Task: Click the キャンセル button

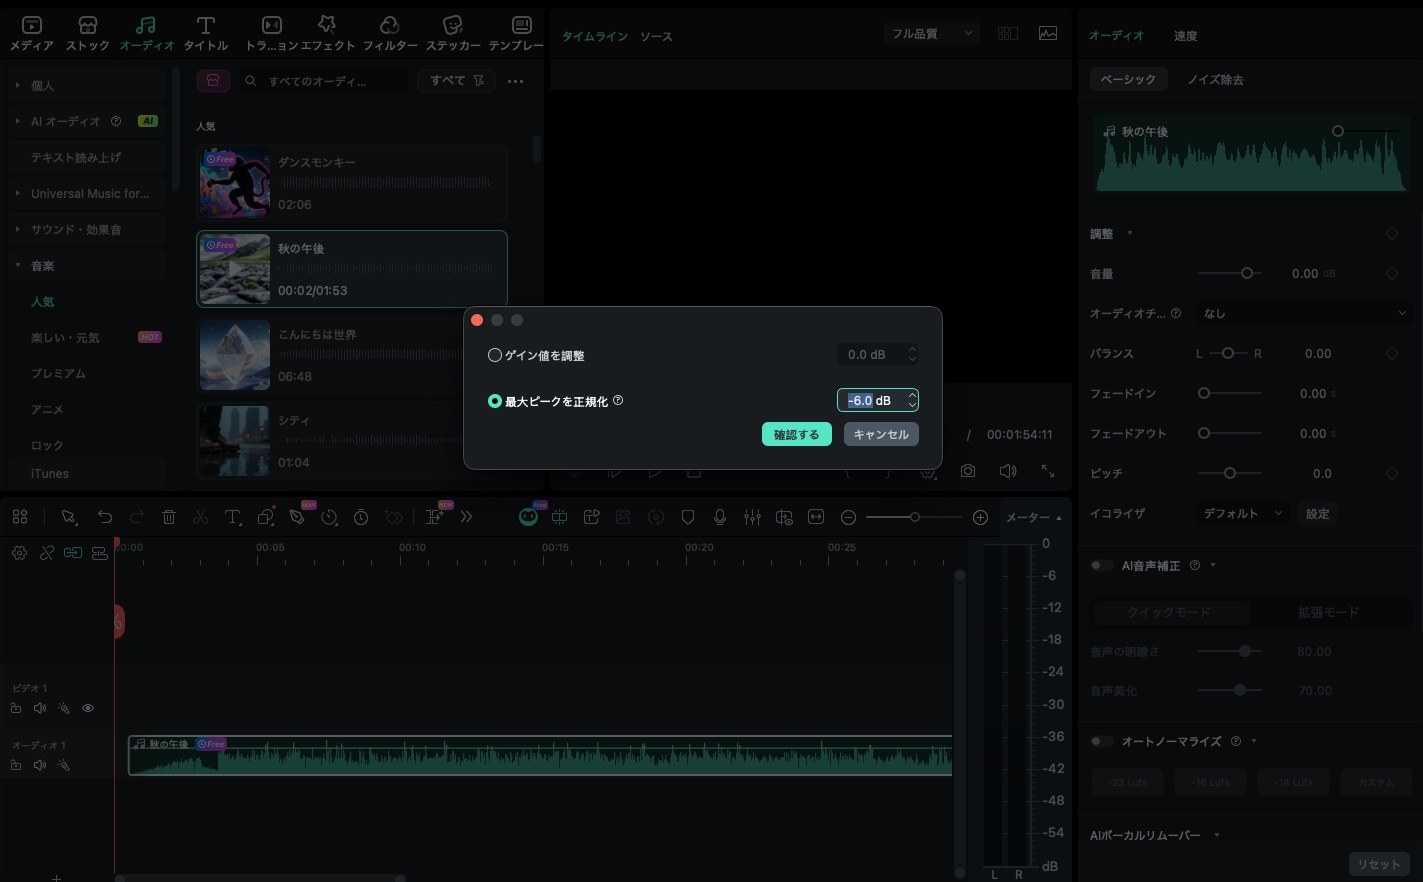Action: [x=881, y=434]
